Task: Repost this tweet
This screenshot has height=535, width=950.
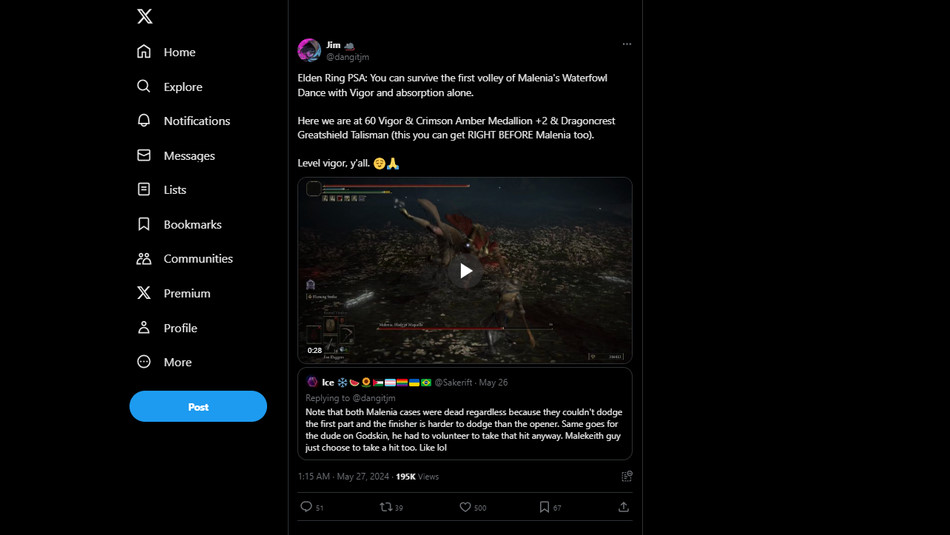Action: [x=386, y=507]
